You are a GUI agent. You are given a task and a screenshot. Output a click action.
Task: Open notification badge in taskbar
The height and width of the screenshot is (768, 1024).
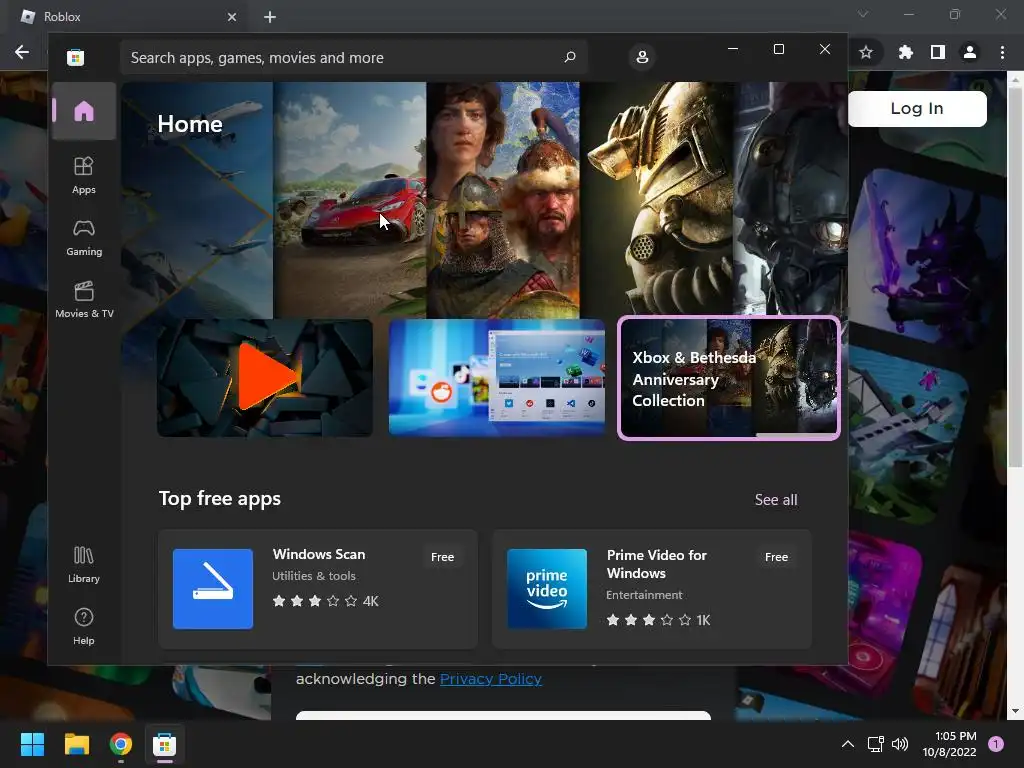point(996,744)
